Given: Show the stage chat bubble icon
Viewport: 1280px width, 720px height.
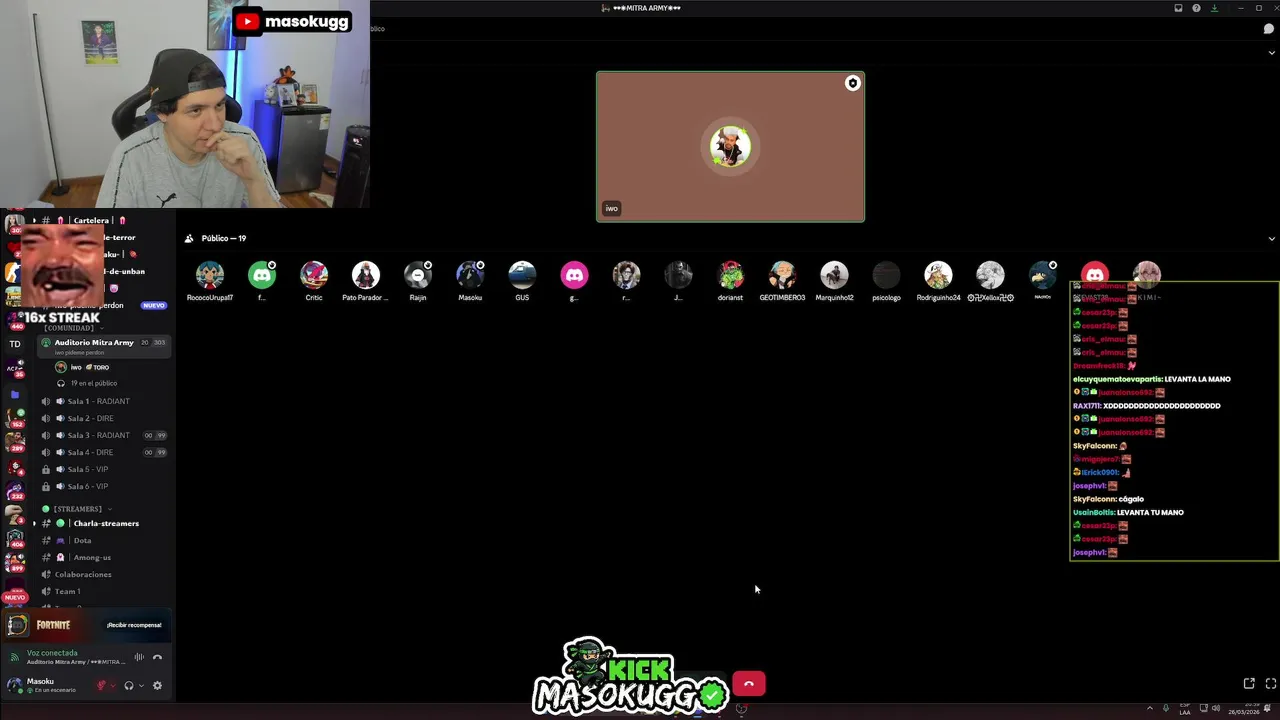Looking at the screenshot, I should (x=1269, y=29).
